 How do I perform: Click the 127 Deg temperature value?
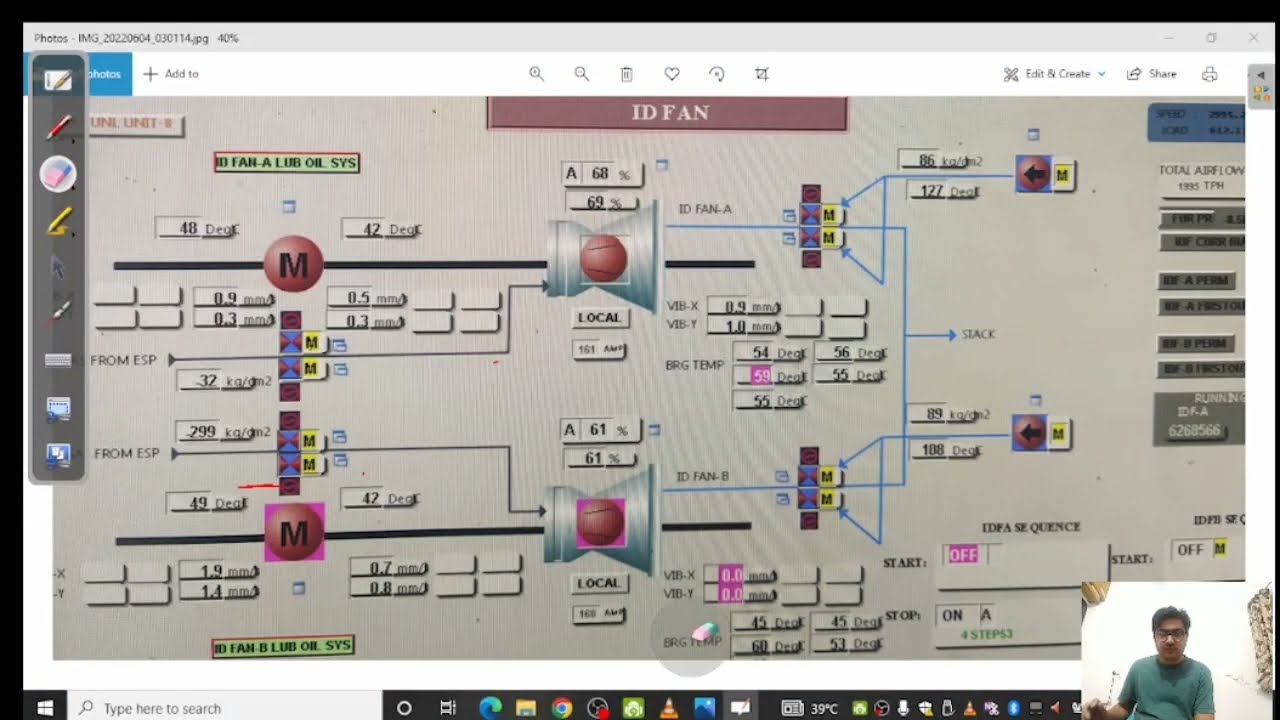click(943, 191)
